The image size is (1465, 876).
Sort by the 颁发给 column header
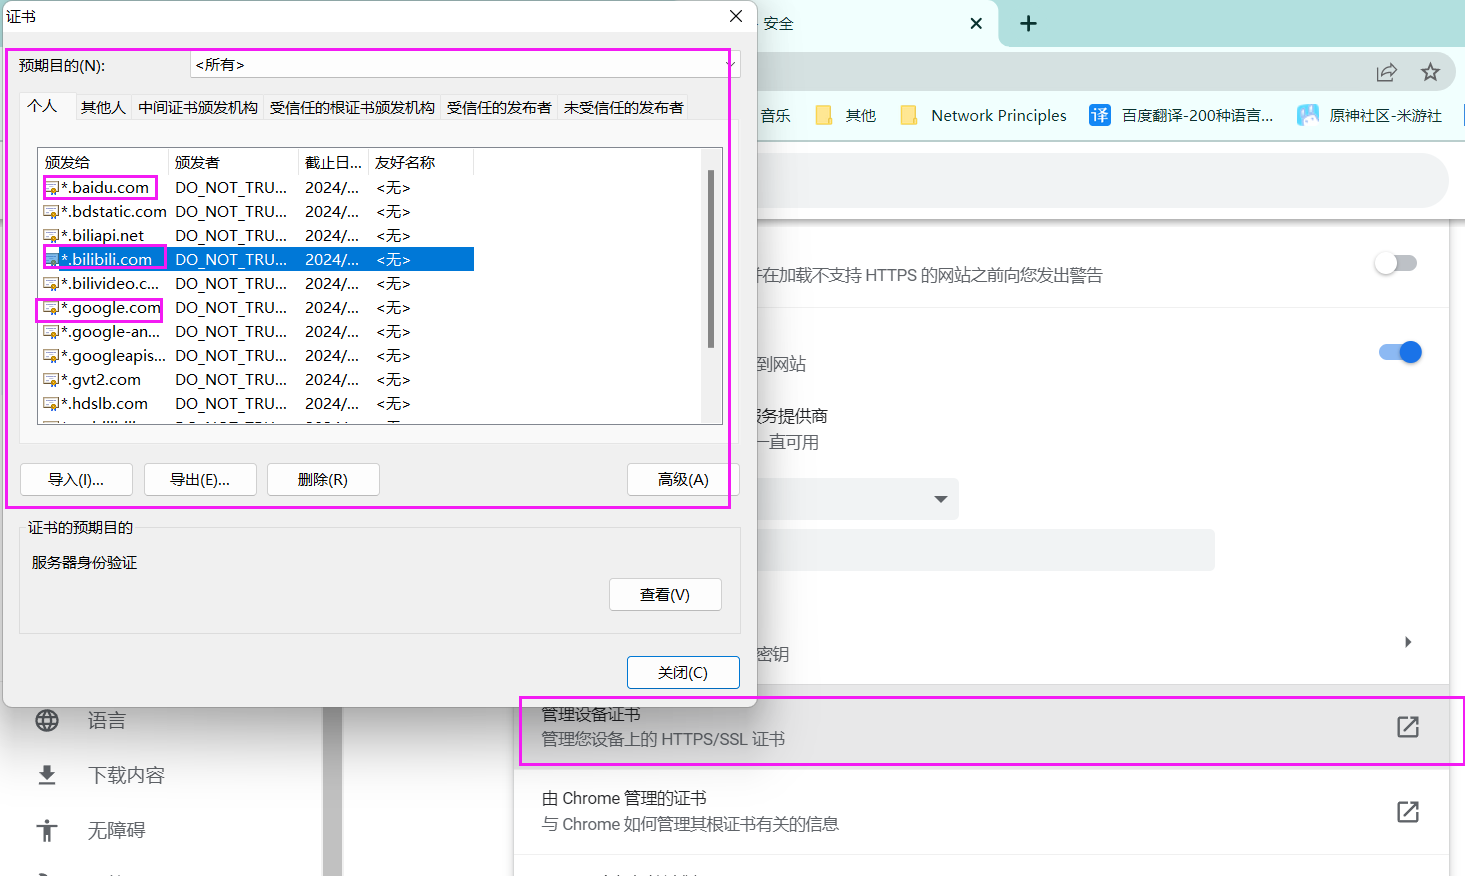click(x=103, y=162)
